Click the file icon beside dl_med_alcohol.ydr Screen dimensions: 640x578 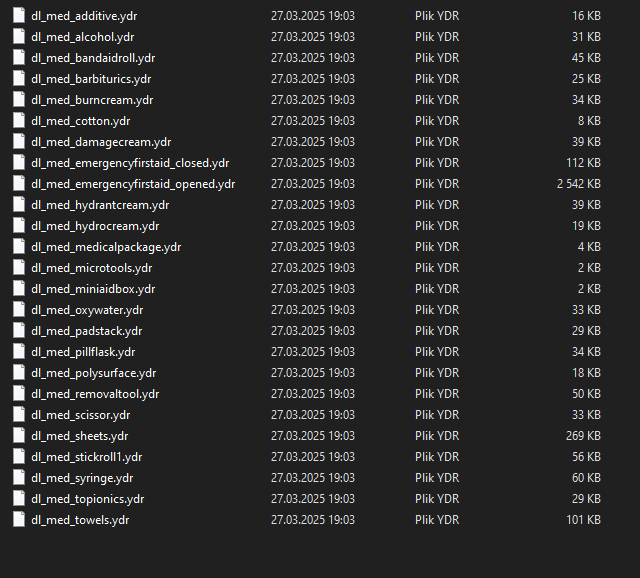pos(19,37)
